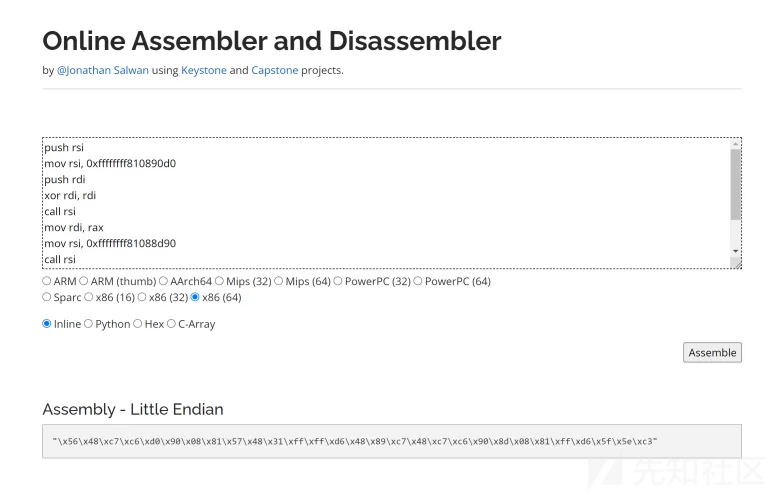Click the textarea resize handle corner
This screenshot has width=783, height=495.
737,264
